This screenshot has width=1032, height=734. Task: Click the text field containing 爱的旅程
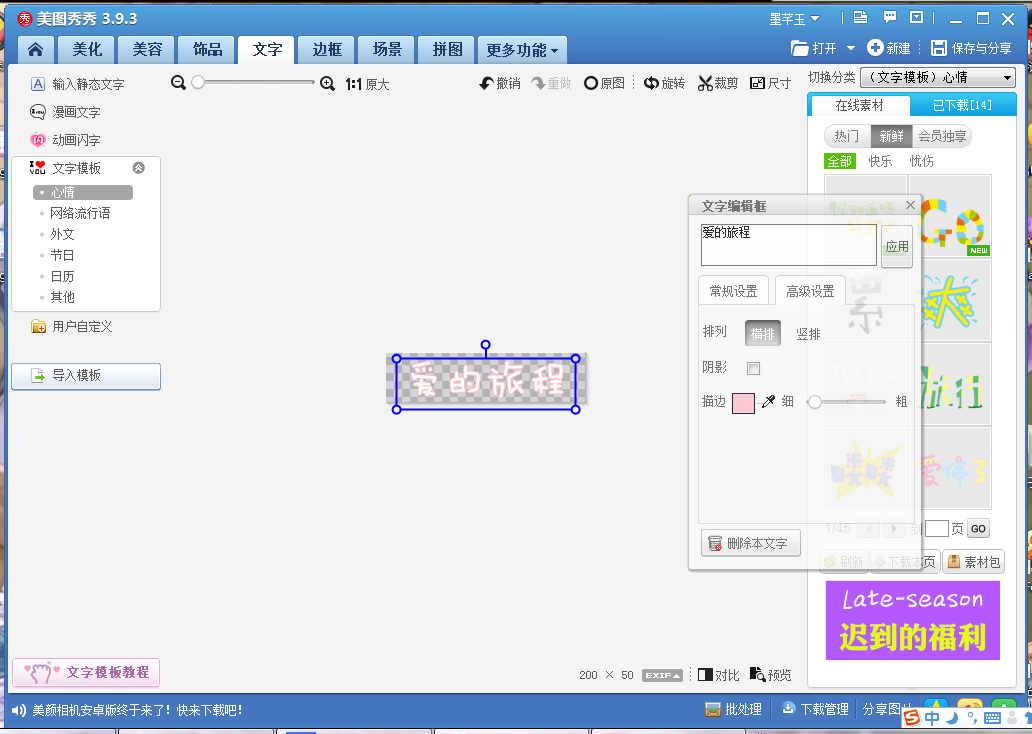(788, 245)
